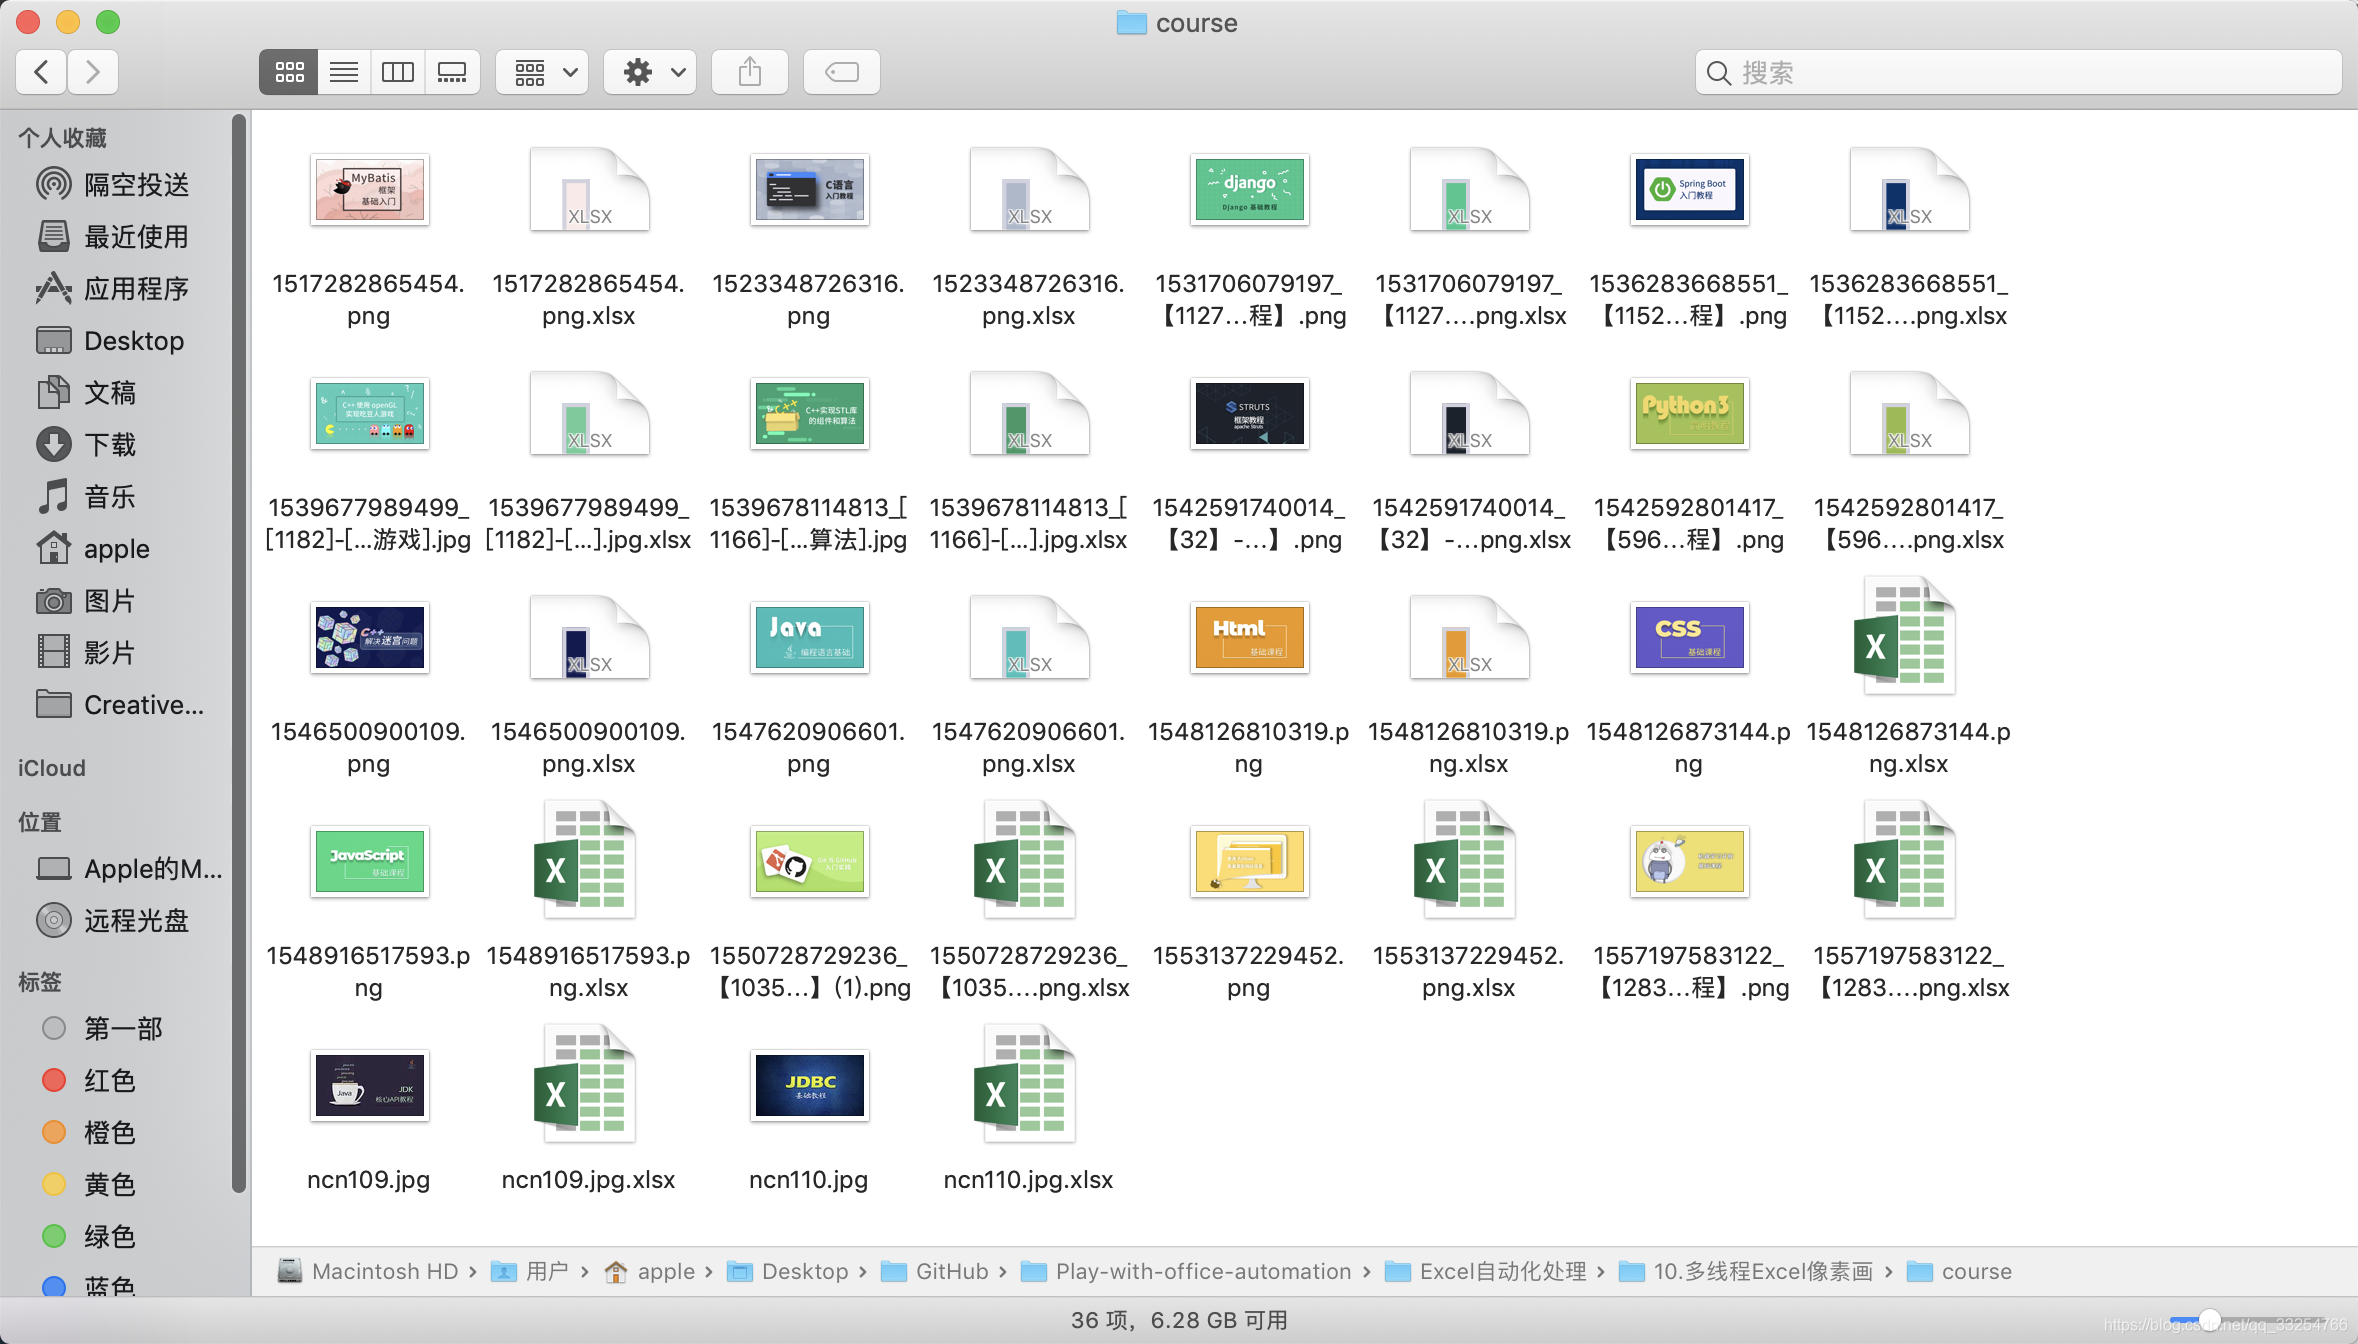
Task: Go to 10.多线程Excel像素画 in path bar
Action: (x=1746, y=1271)
